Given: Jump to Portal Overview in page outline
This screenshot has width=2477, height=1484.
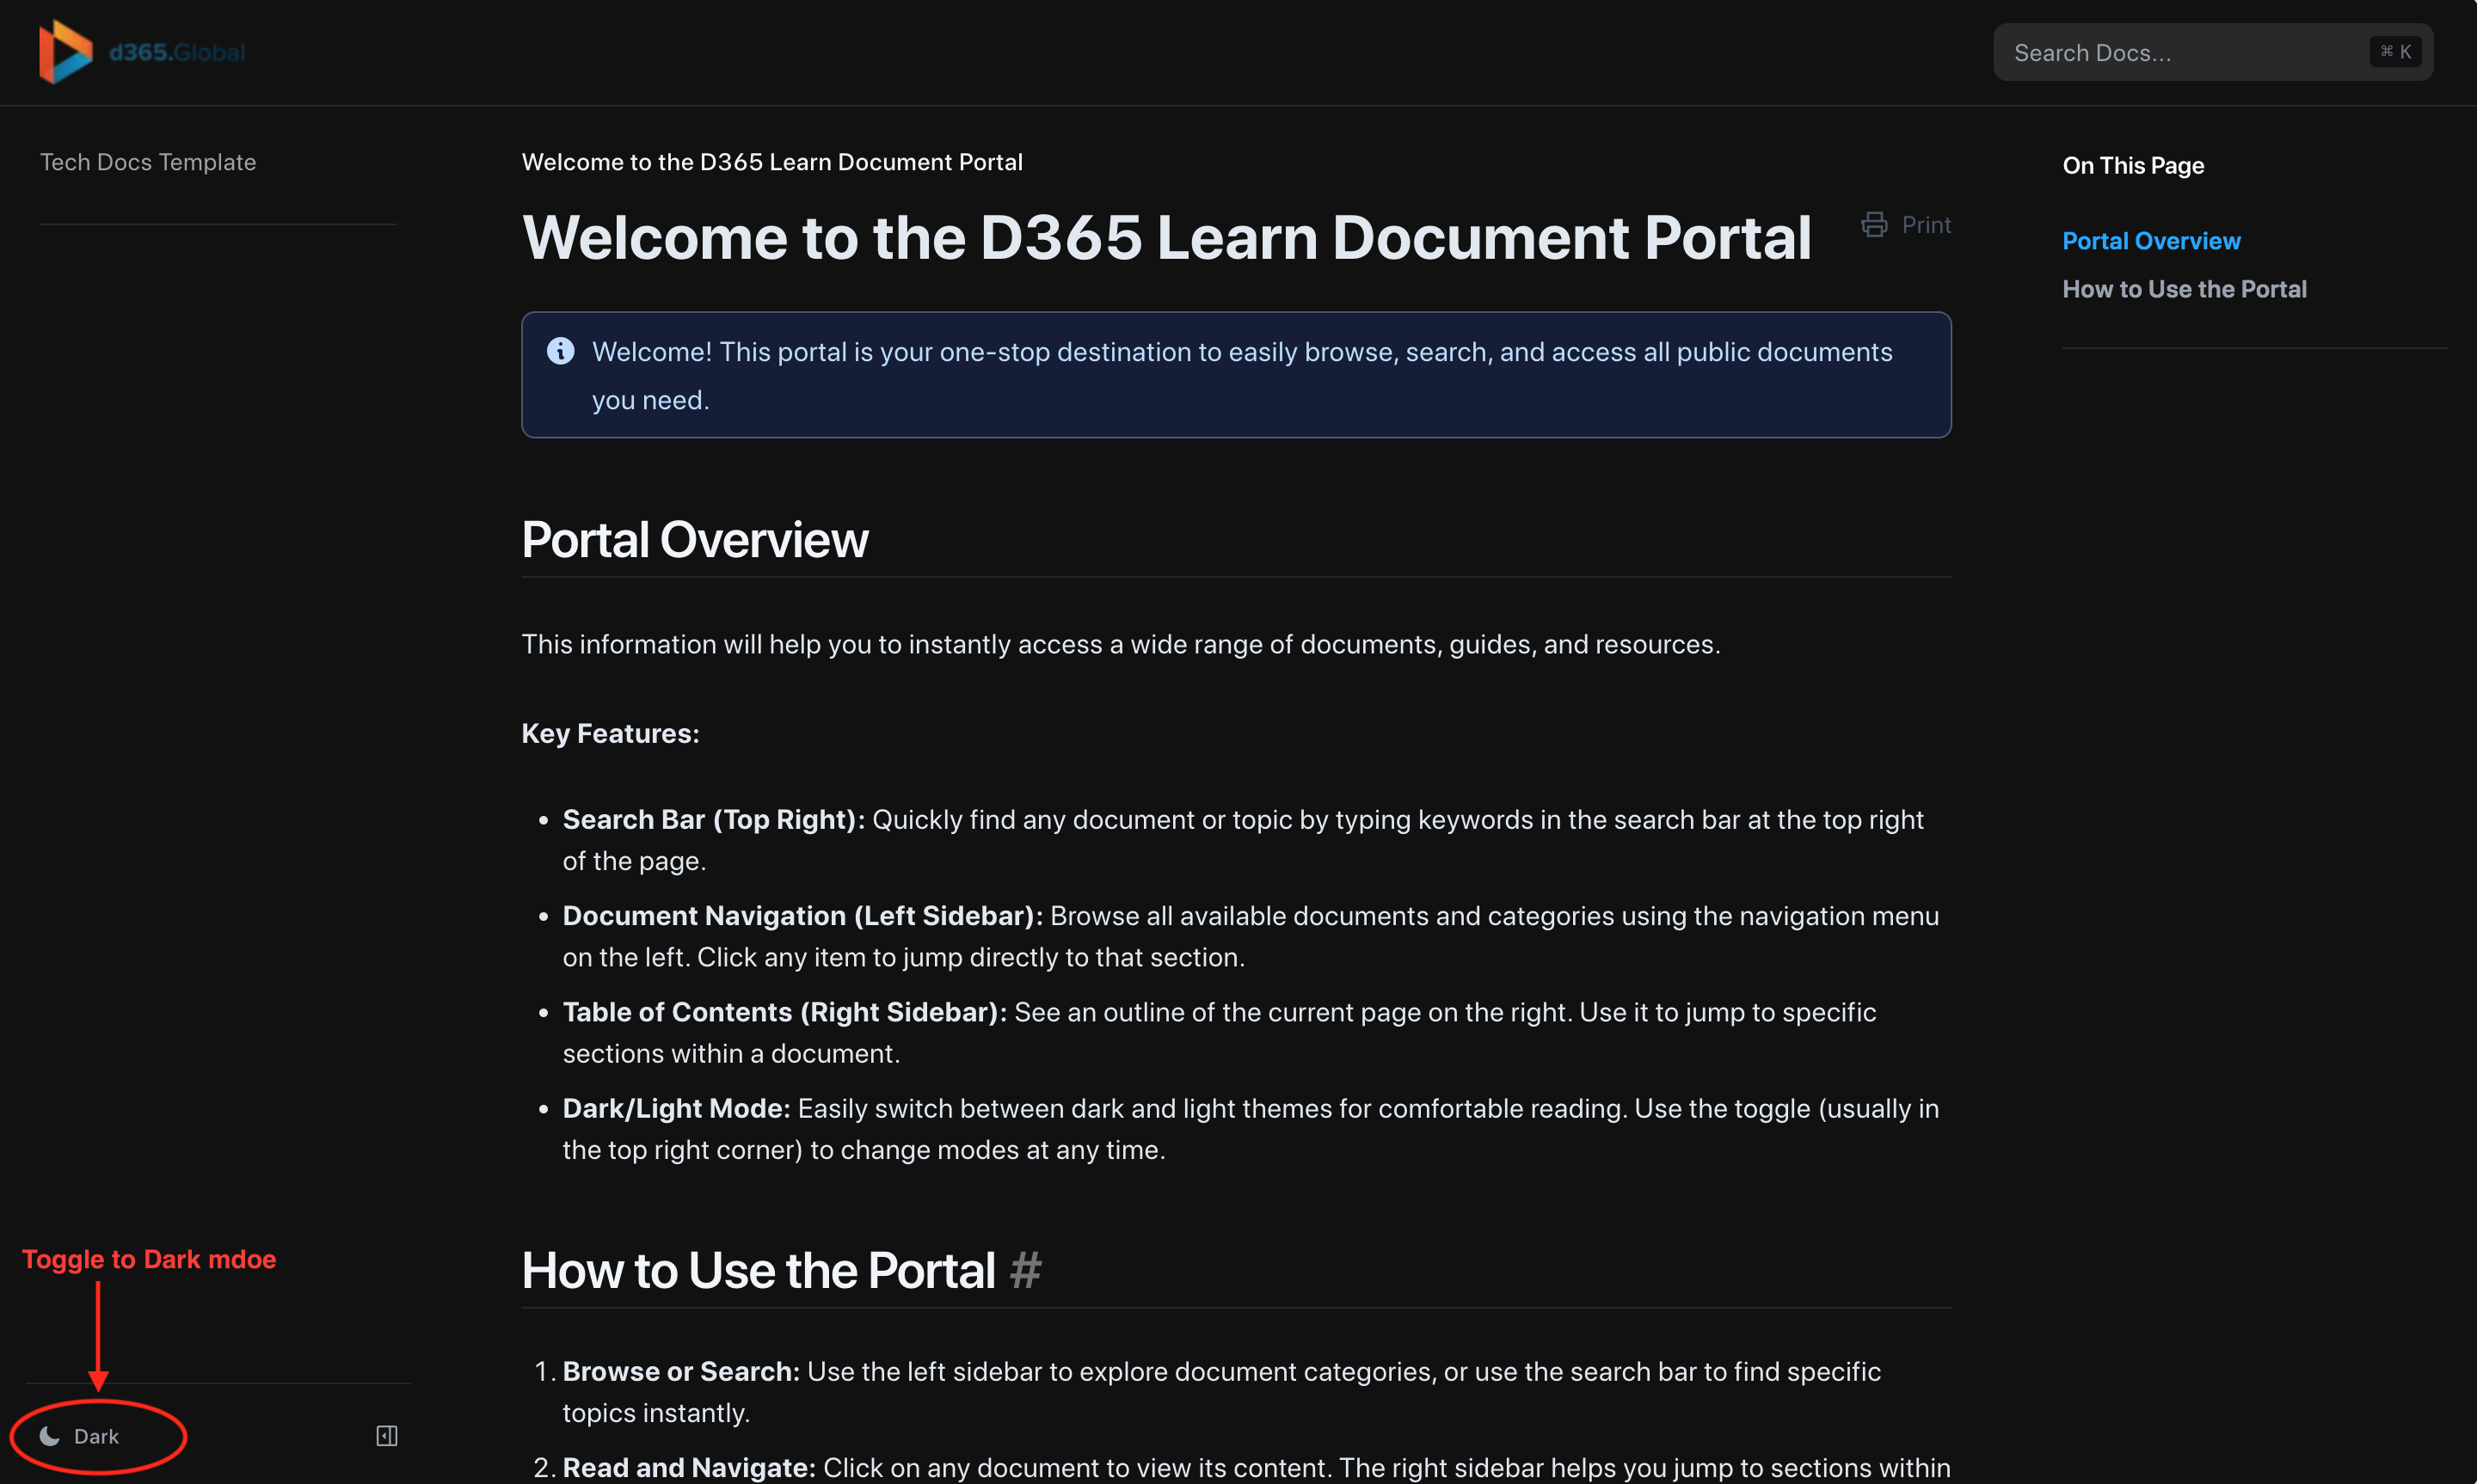Looking at the screenshot, I should click(x=2151, y=241).
